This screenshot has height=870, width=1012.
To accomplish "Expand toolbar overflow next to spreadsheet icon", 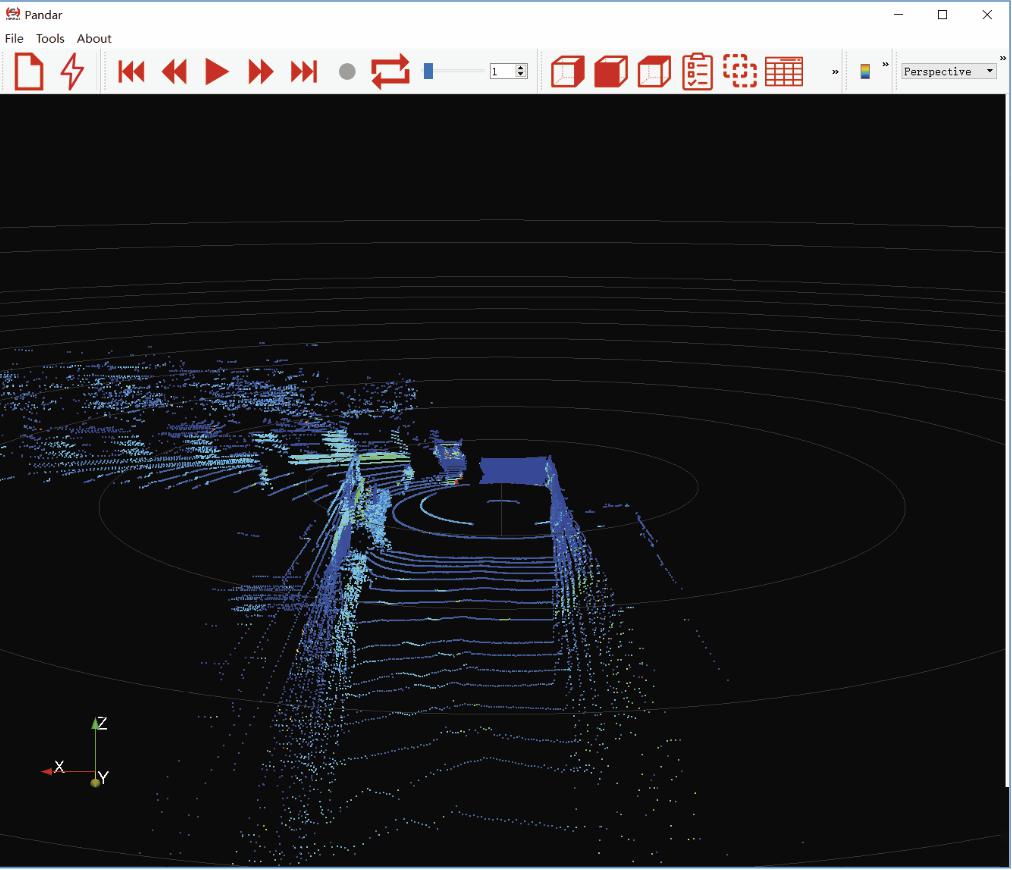I will 835,72.
